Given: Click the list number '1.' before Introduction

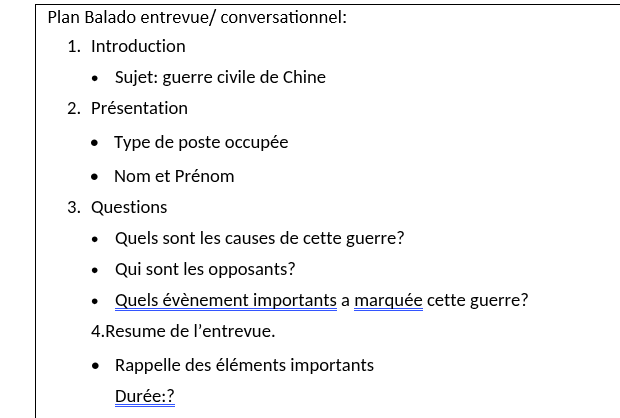Looking at the screenshot, I should point(73,46).
